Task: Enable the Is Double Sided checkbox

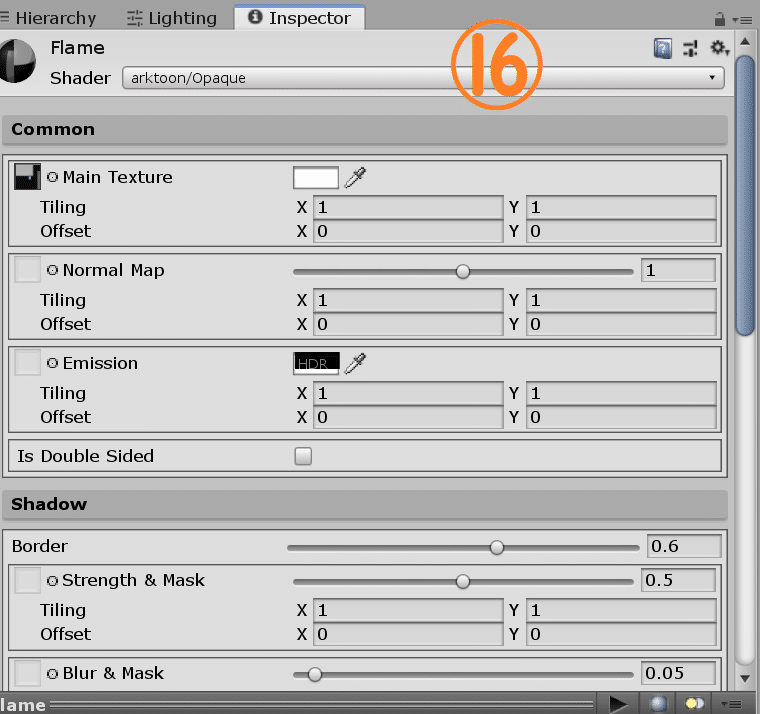Action: click(303, 456)
